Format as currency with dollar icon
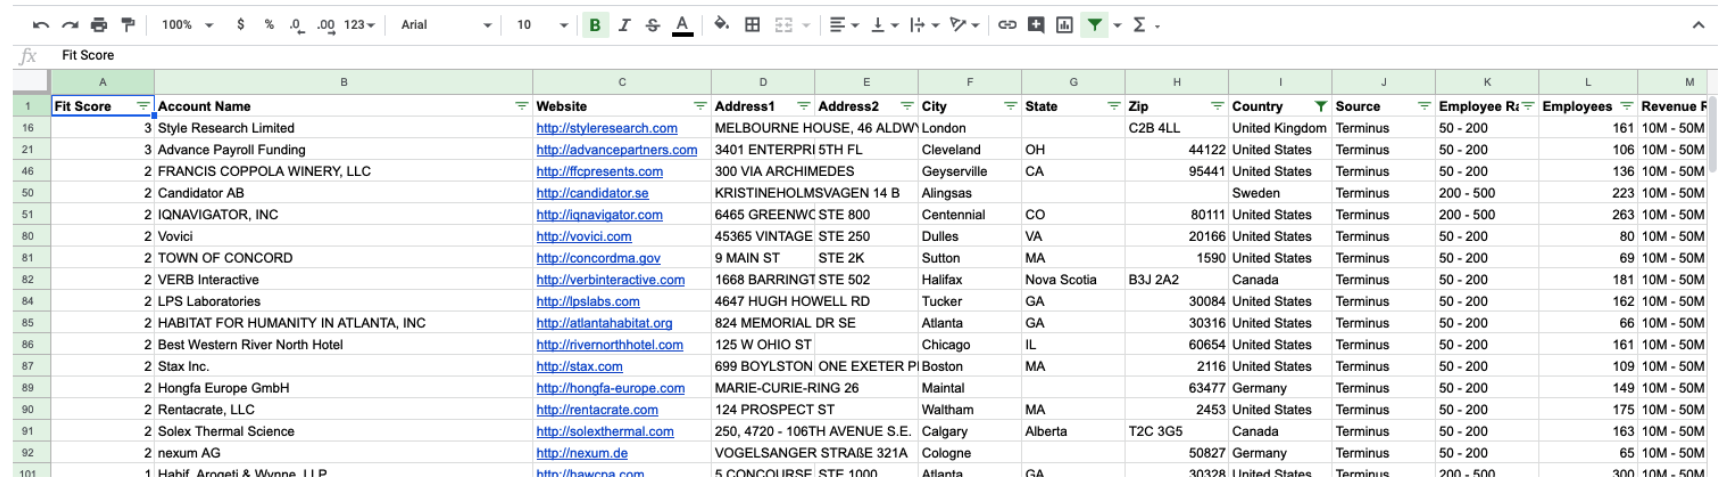This screenshot has height=488, width=1724. click(241, 25)
